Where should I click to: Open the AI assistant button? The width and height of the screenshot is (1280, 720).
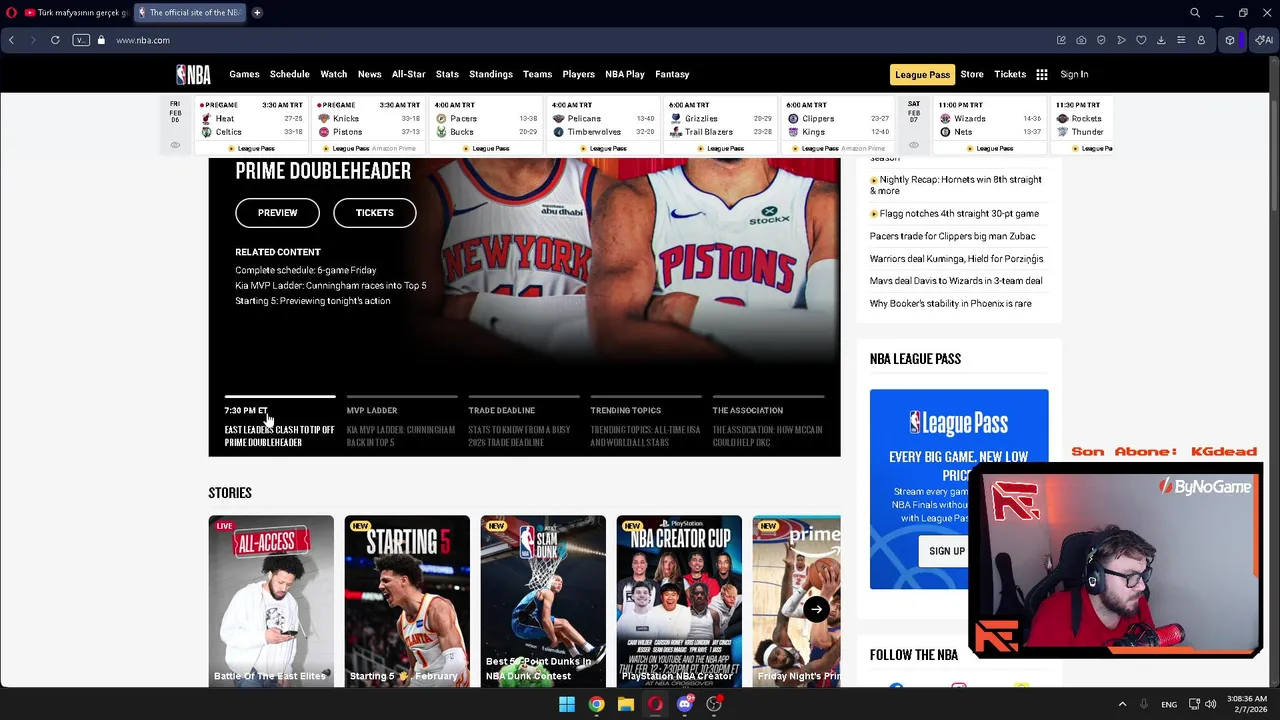pyautogui.click(x=1264, y=40)
